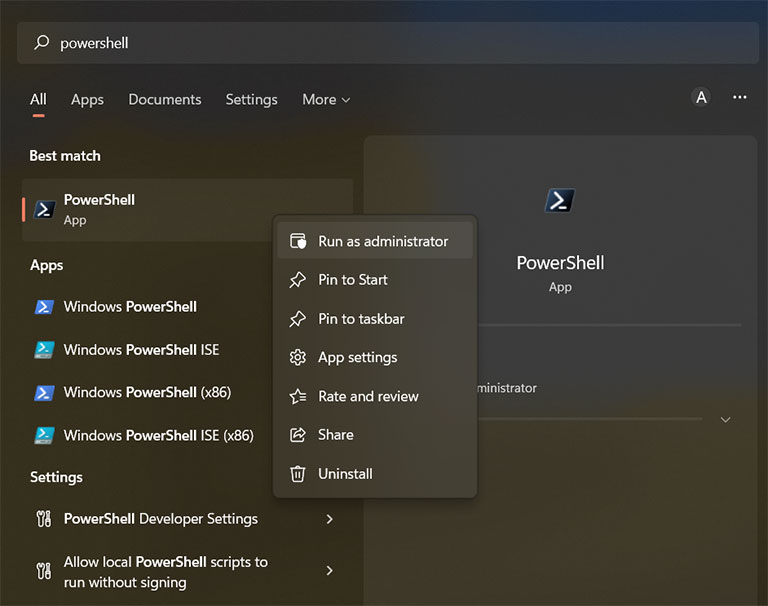The image size is (768, 606).
Task: Click the gear icon for App settings
Action: (297, 358)
